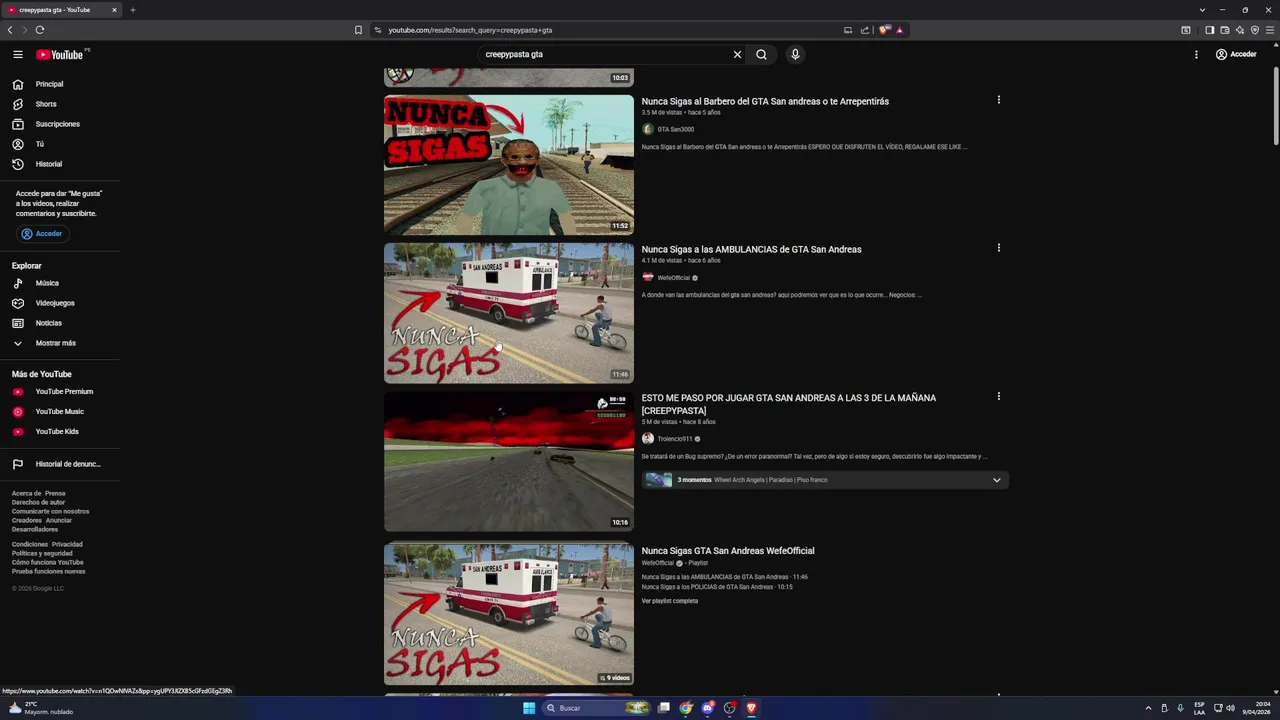Viewport: 1280px width, 720px height.
Task: Click the browser address bar URL
Action: pos(470,30)
